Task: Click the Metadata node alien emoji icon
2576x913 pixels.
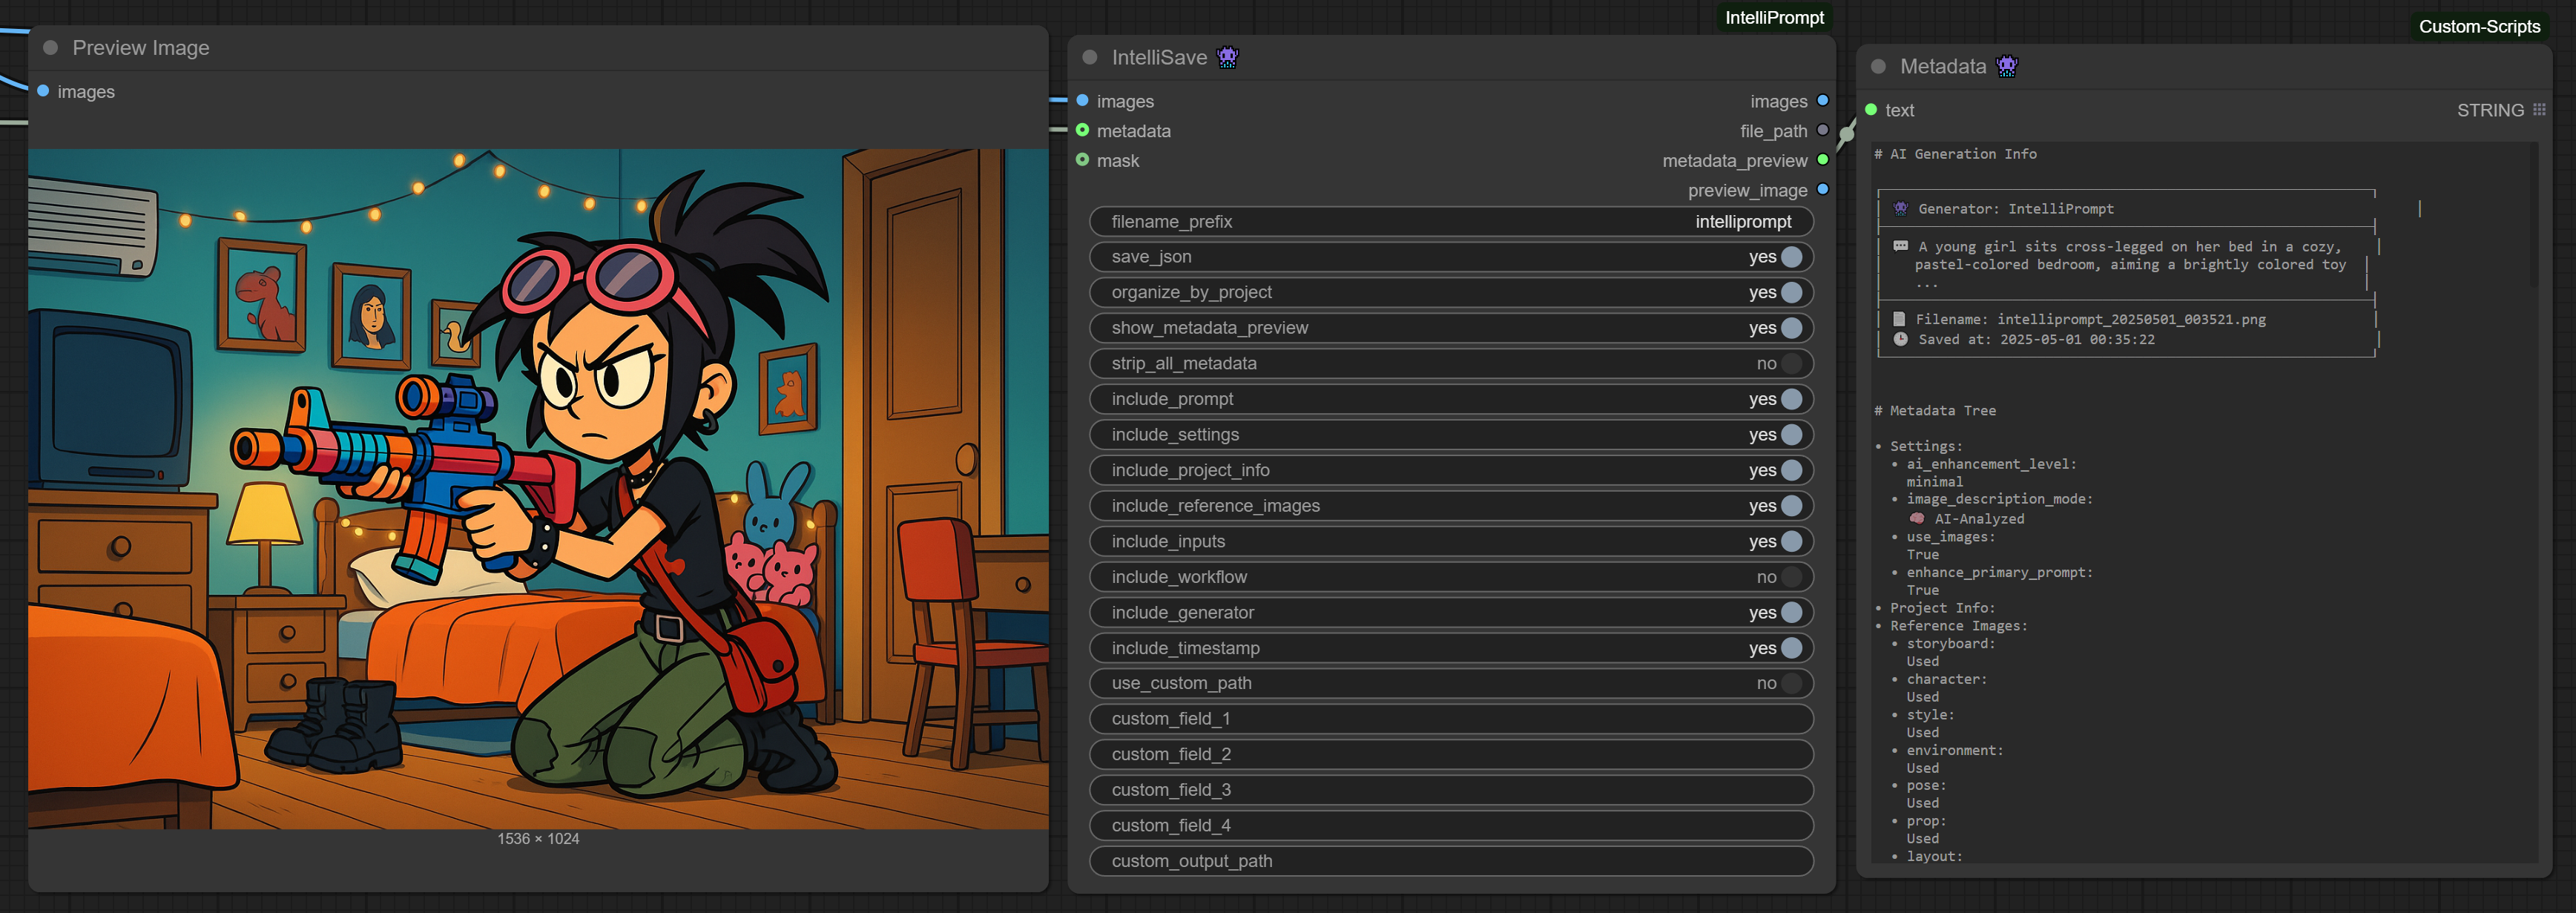Action: 2006,66
